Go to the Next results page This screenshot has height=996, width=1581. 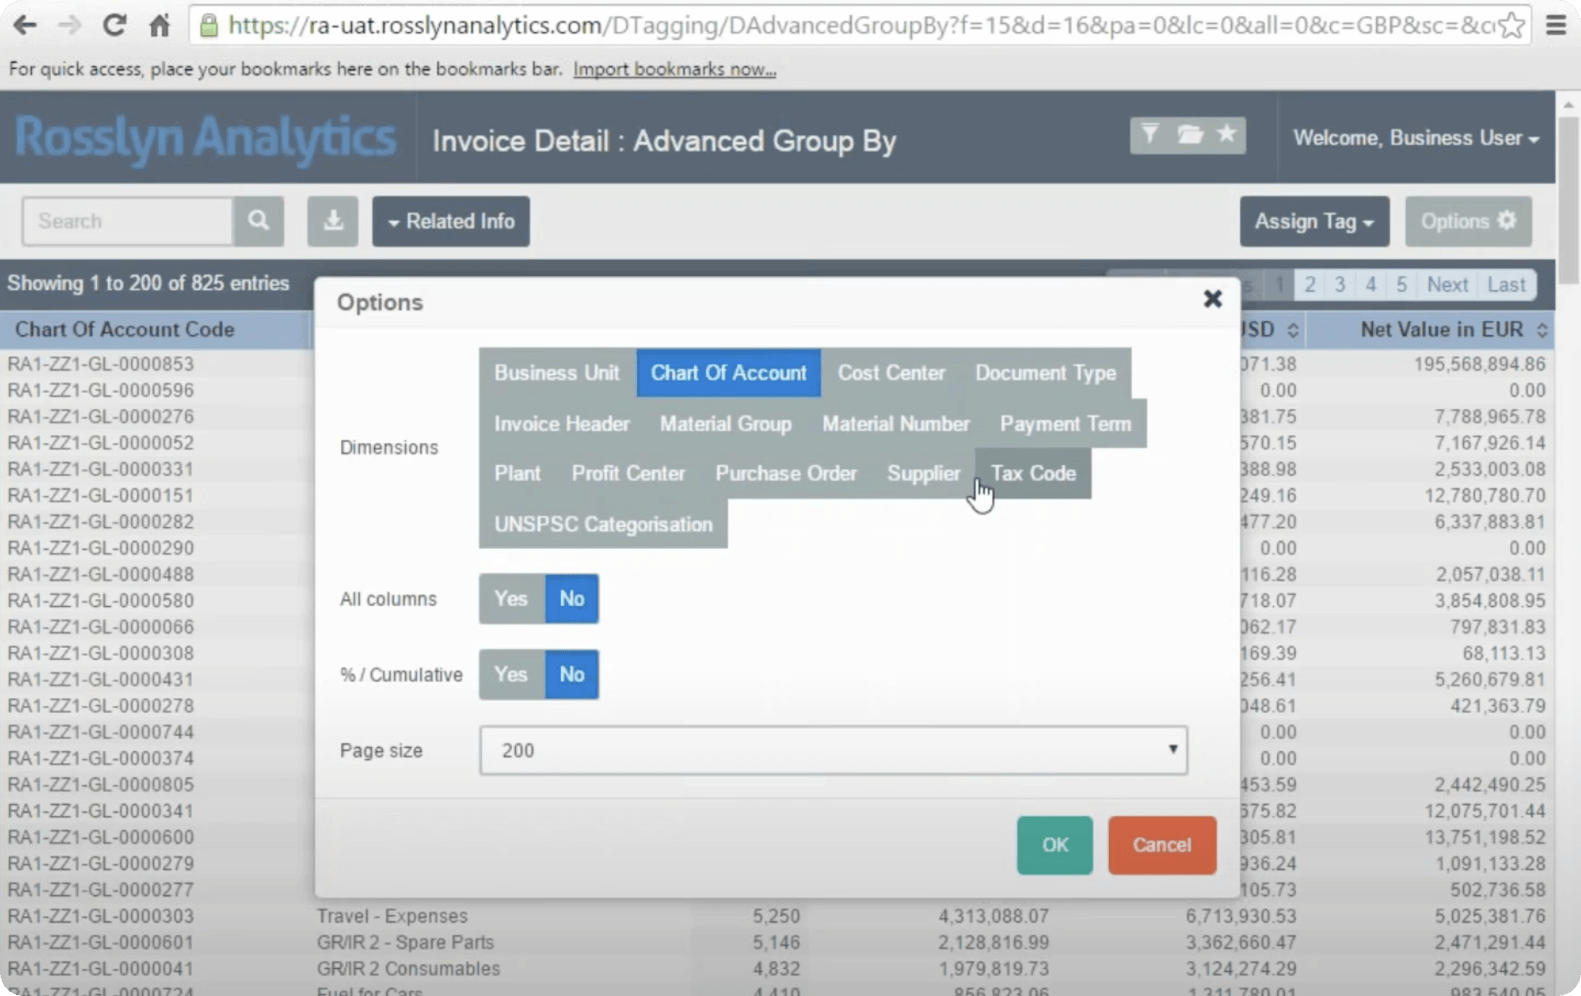point(1447,285)
